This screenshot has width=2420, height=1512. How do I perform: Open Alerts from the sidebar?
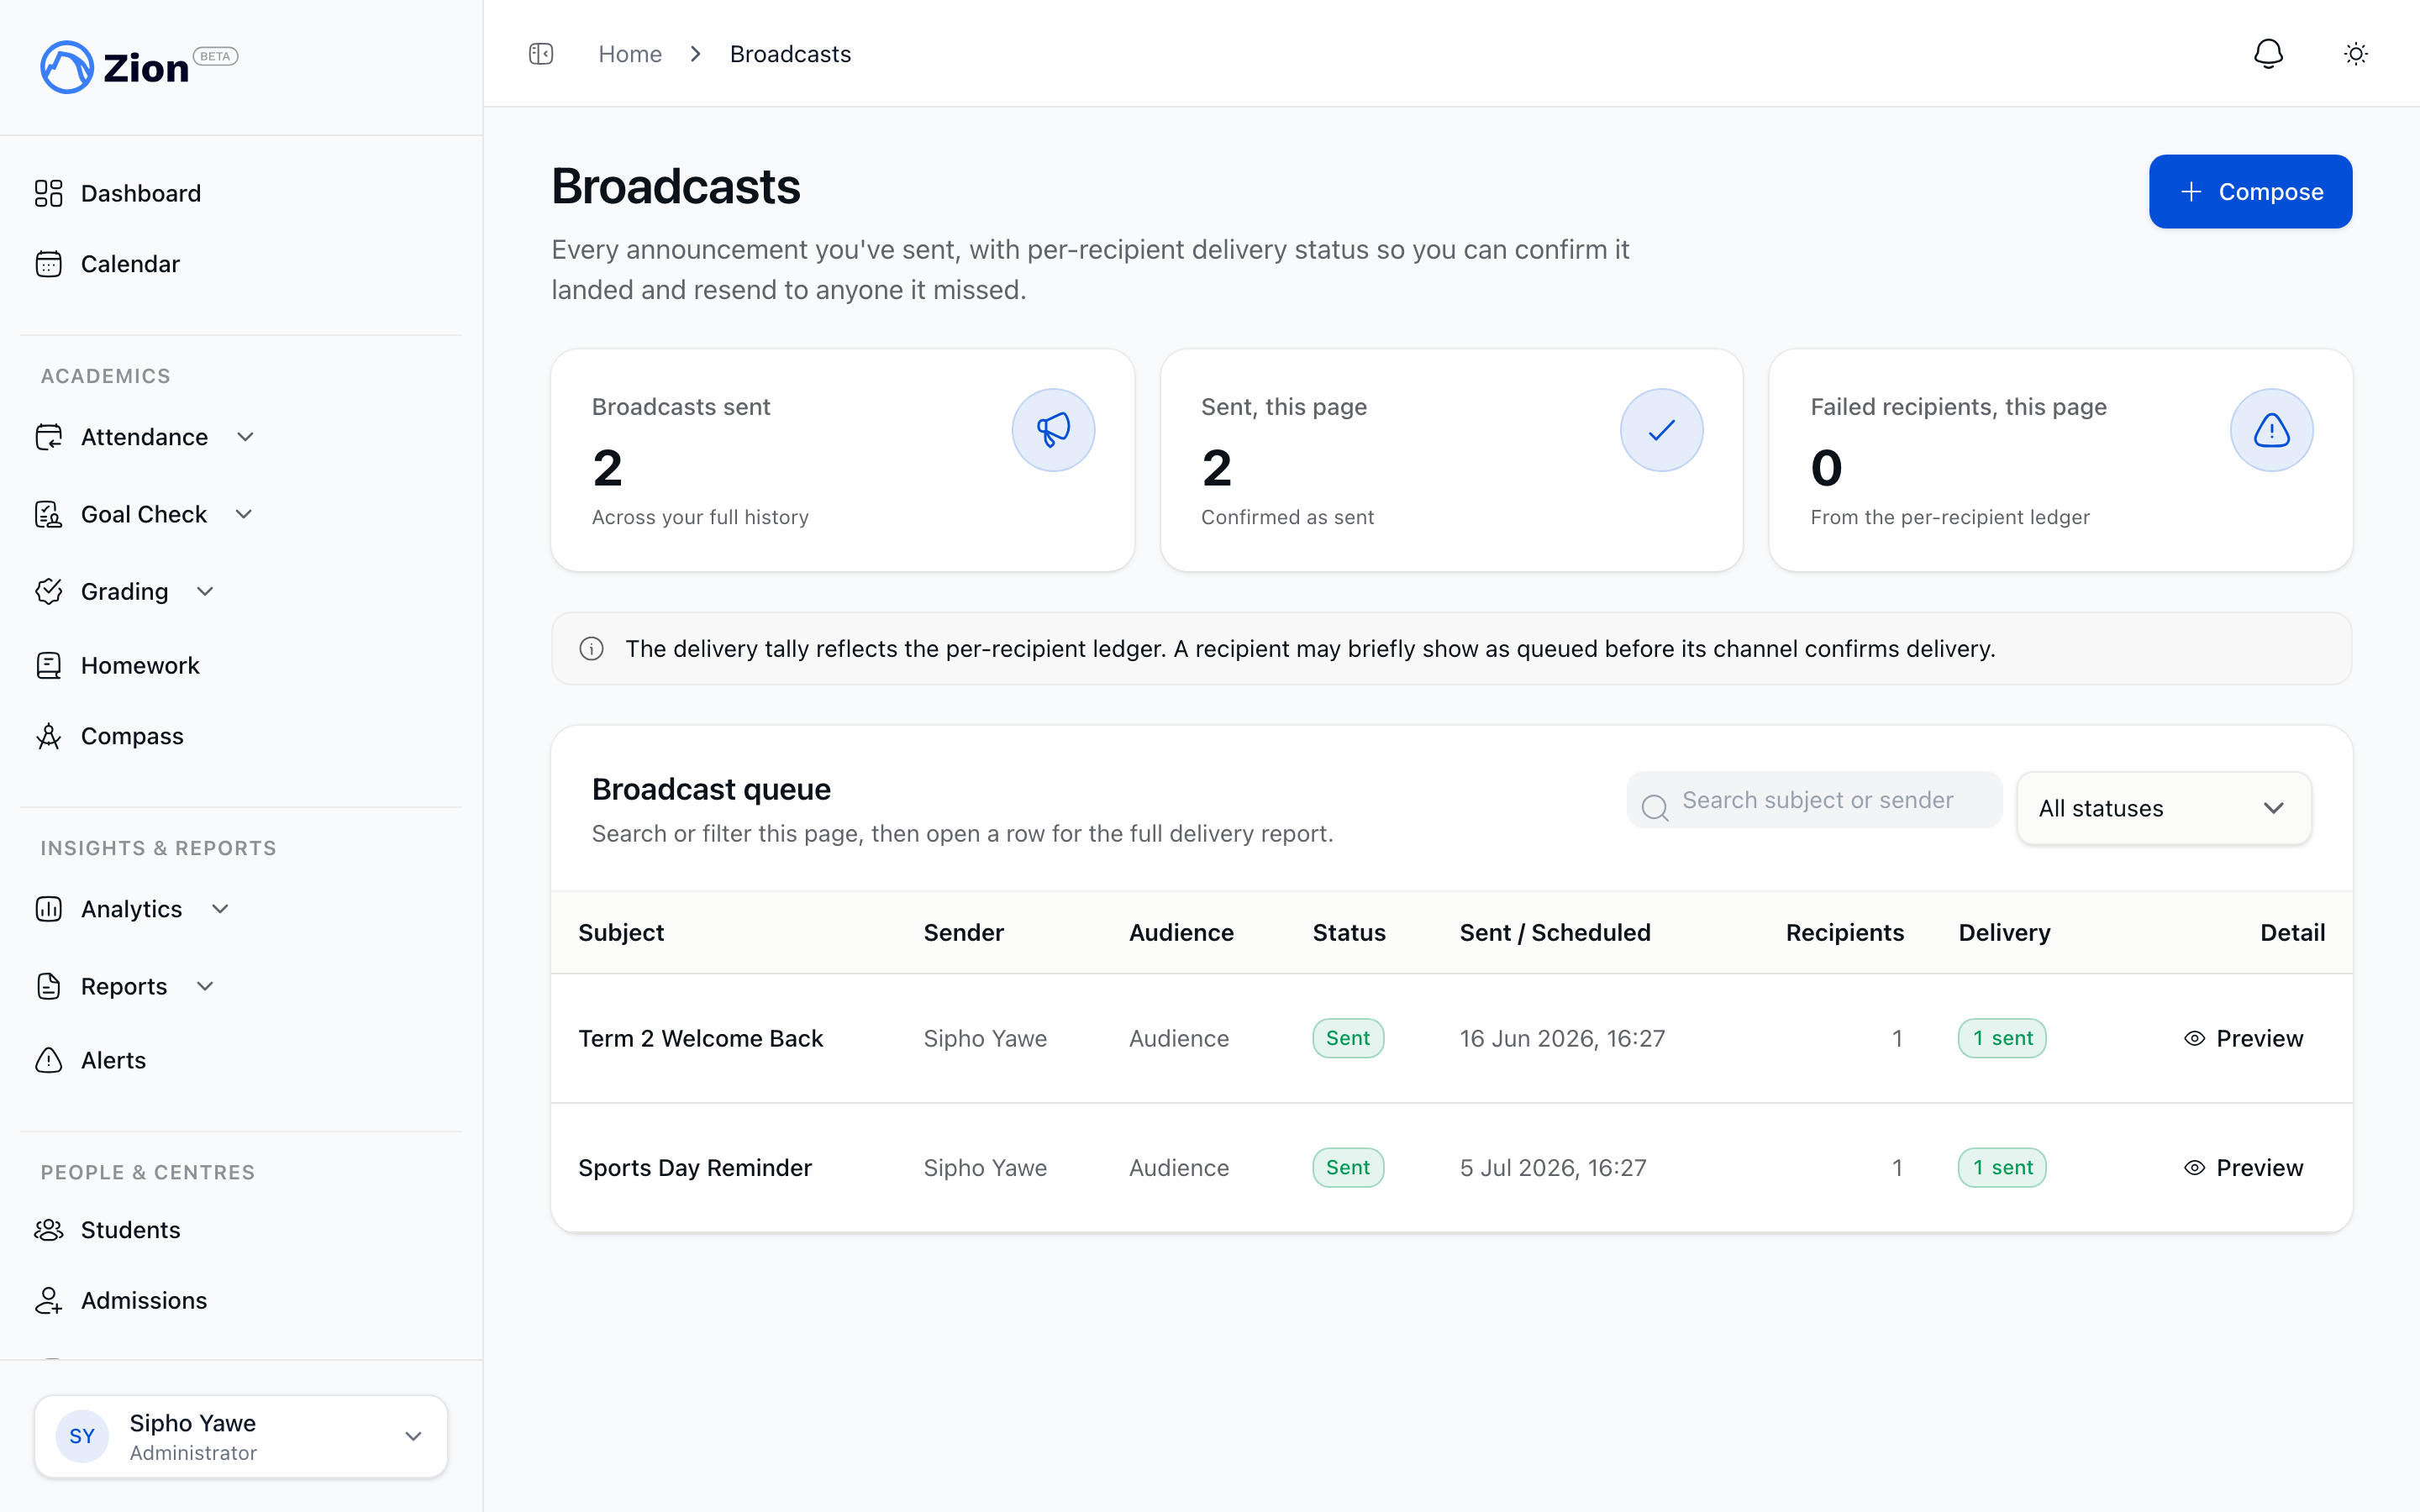[x=113, y=1060]
